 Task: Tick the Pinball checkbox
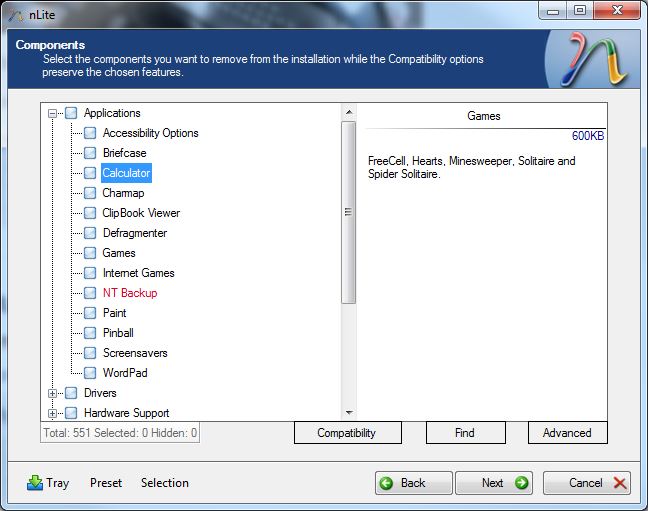(90, 333)
